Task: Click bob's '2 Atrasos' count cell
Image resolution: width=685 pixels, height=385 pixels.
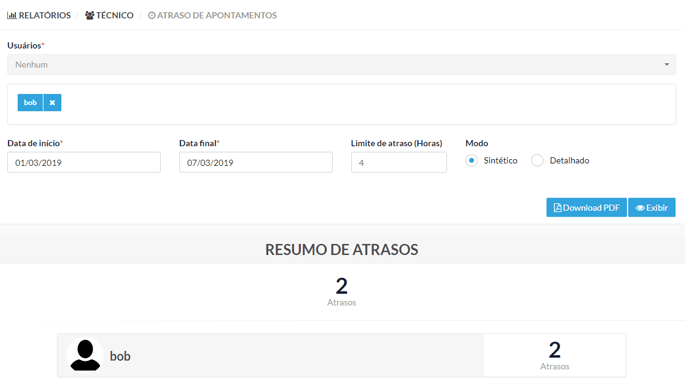Action: pyautogui.click(x=555, y=355)
